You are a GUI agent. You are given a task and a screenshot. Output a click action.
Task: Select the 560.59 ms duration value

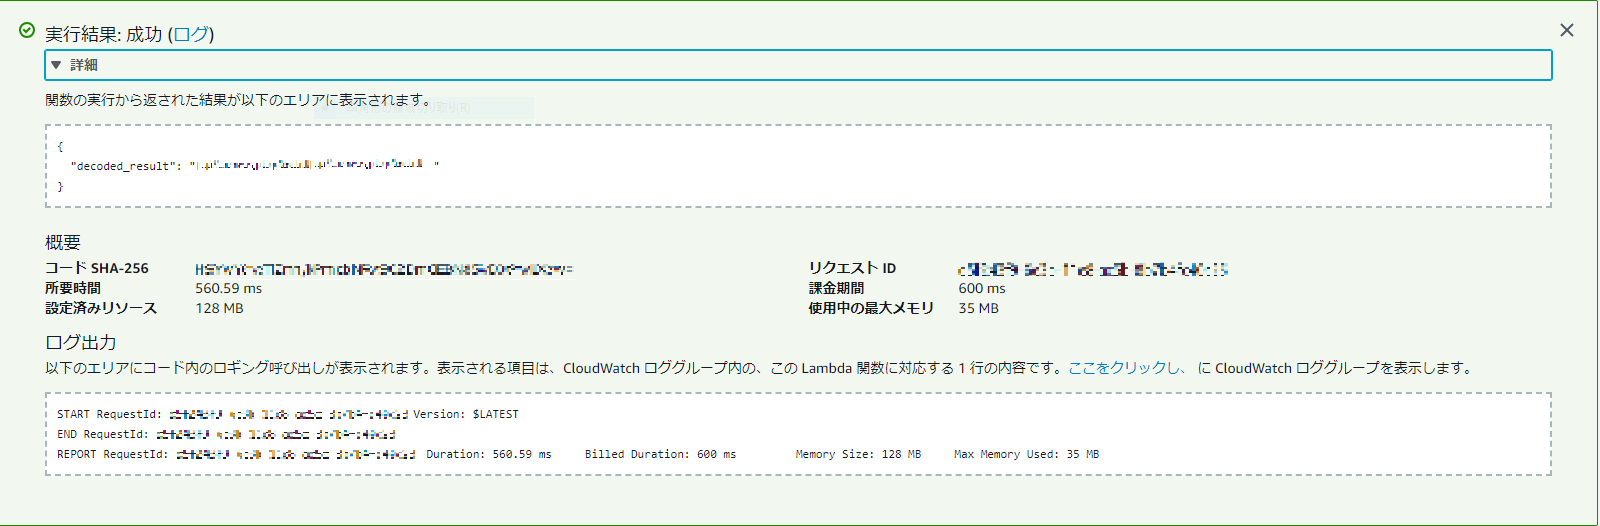click(228, 288)
